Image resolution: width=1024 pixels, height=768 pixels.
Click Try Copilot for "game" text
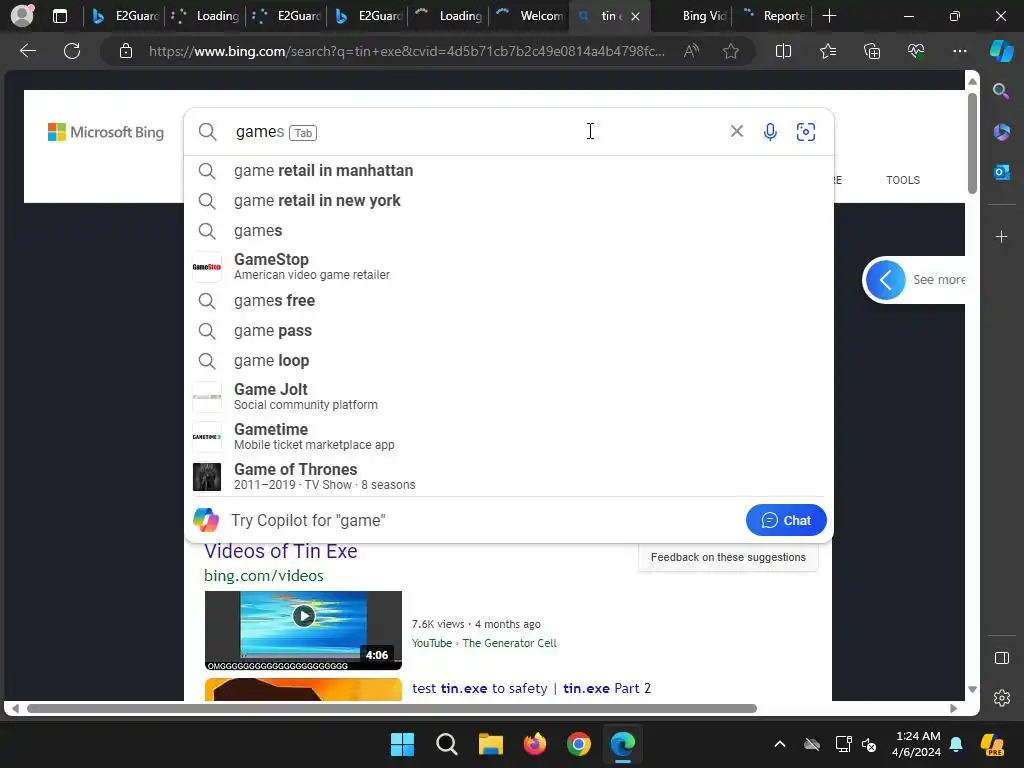coord(308,520)
